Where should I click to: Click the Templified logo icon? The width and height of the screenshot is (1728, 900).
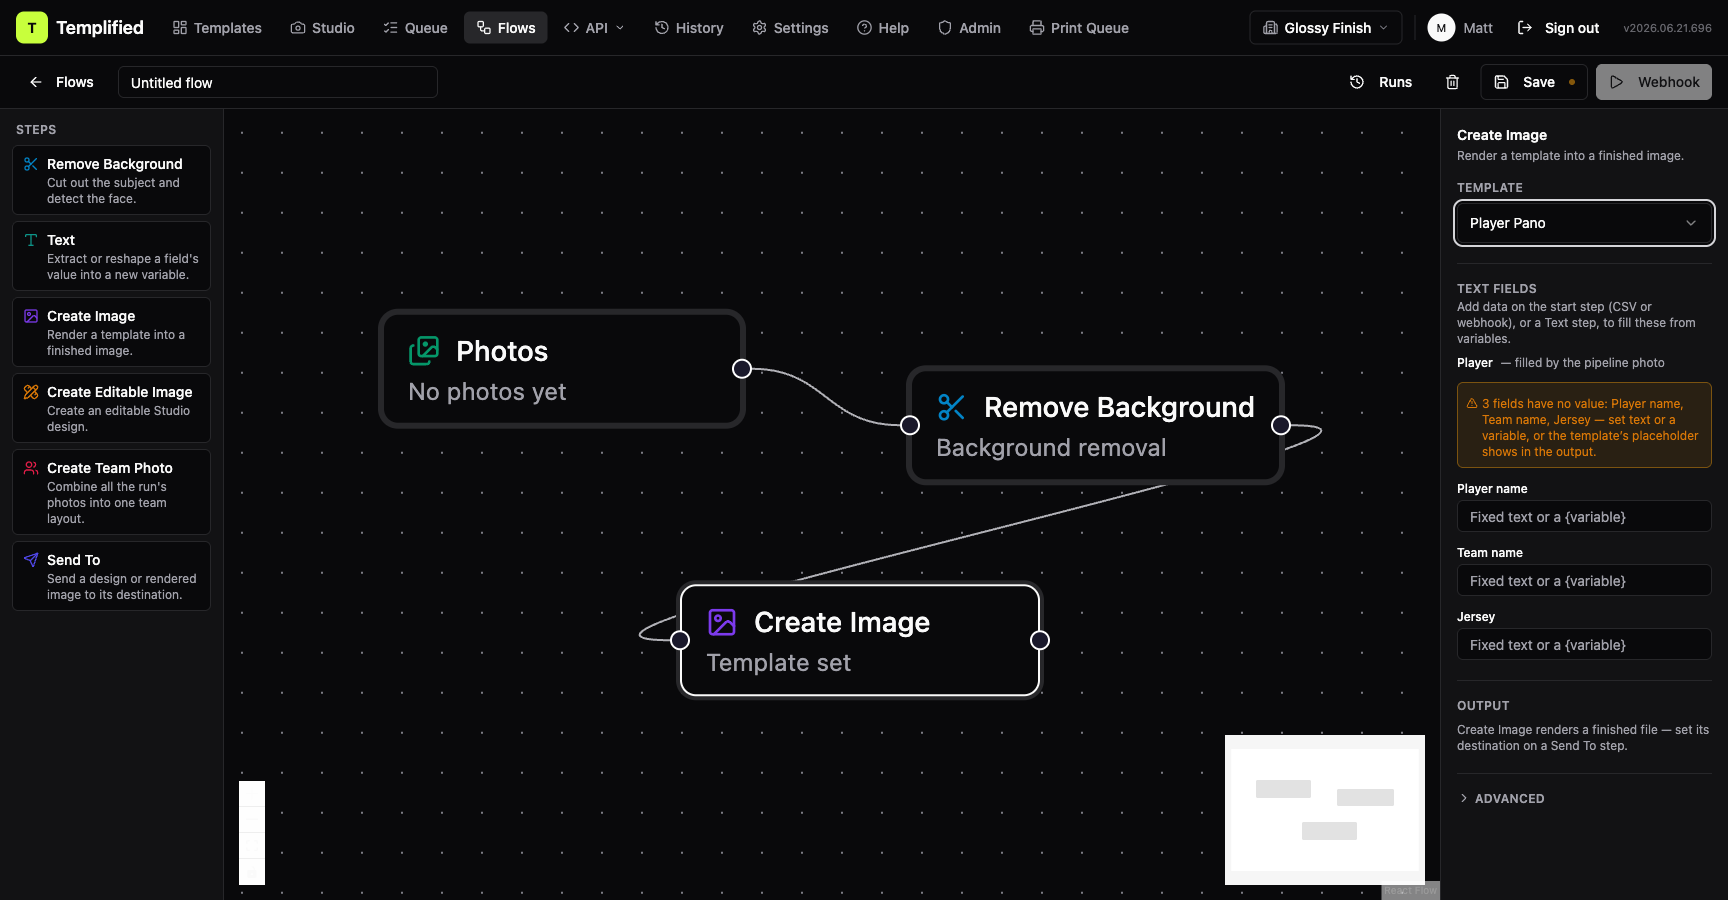pyautogui.click(x=32, y=28)
